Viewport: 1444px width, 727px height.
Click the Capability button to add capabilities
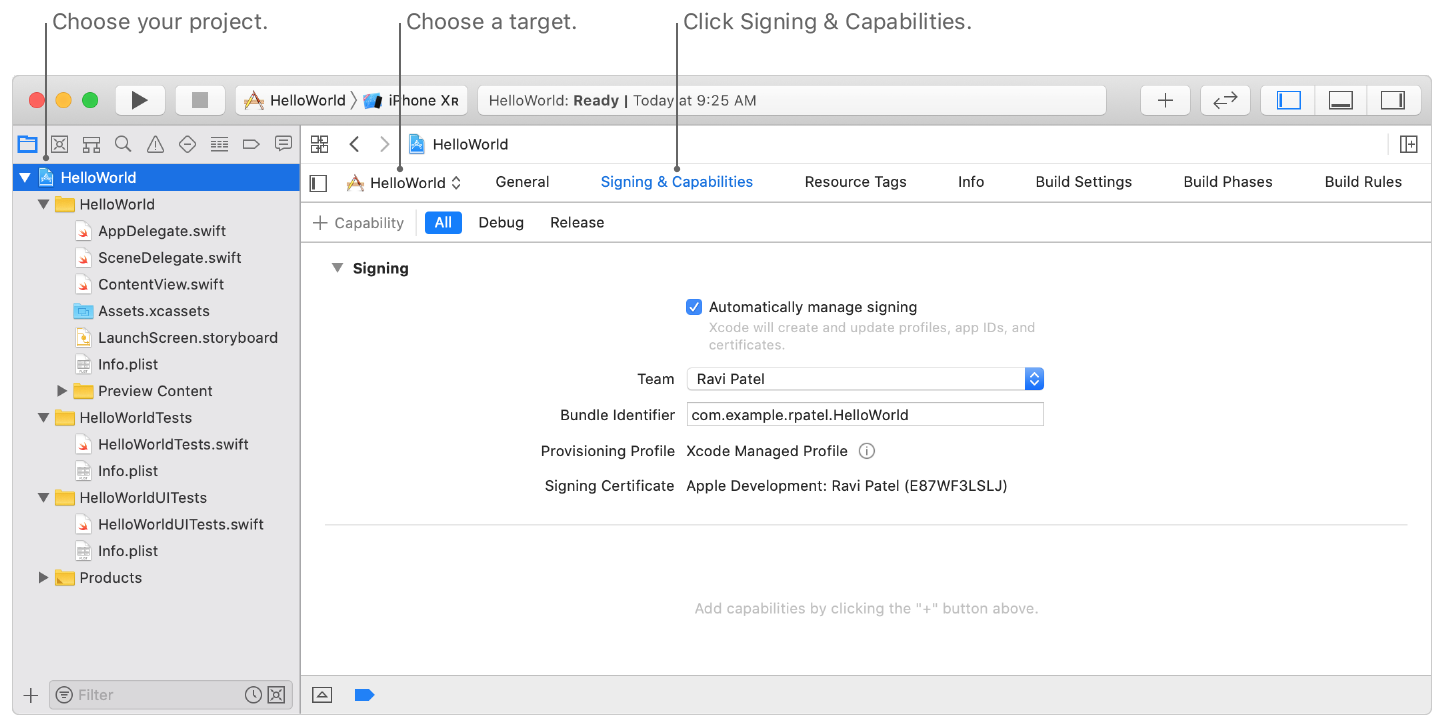click(357, 222)
